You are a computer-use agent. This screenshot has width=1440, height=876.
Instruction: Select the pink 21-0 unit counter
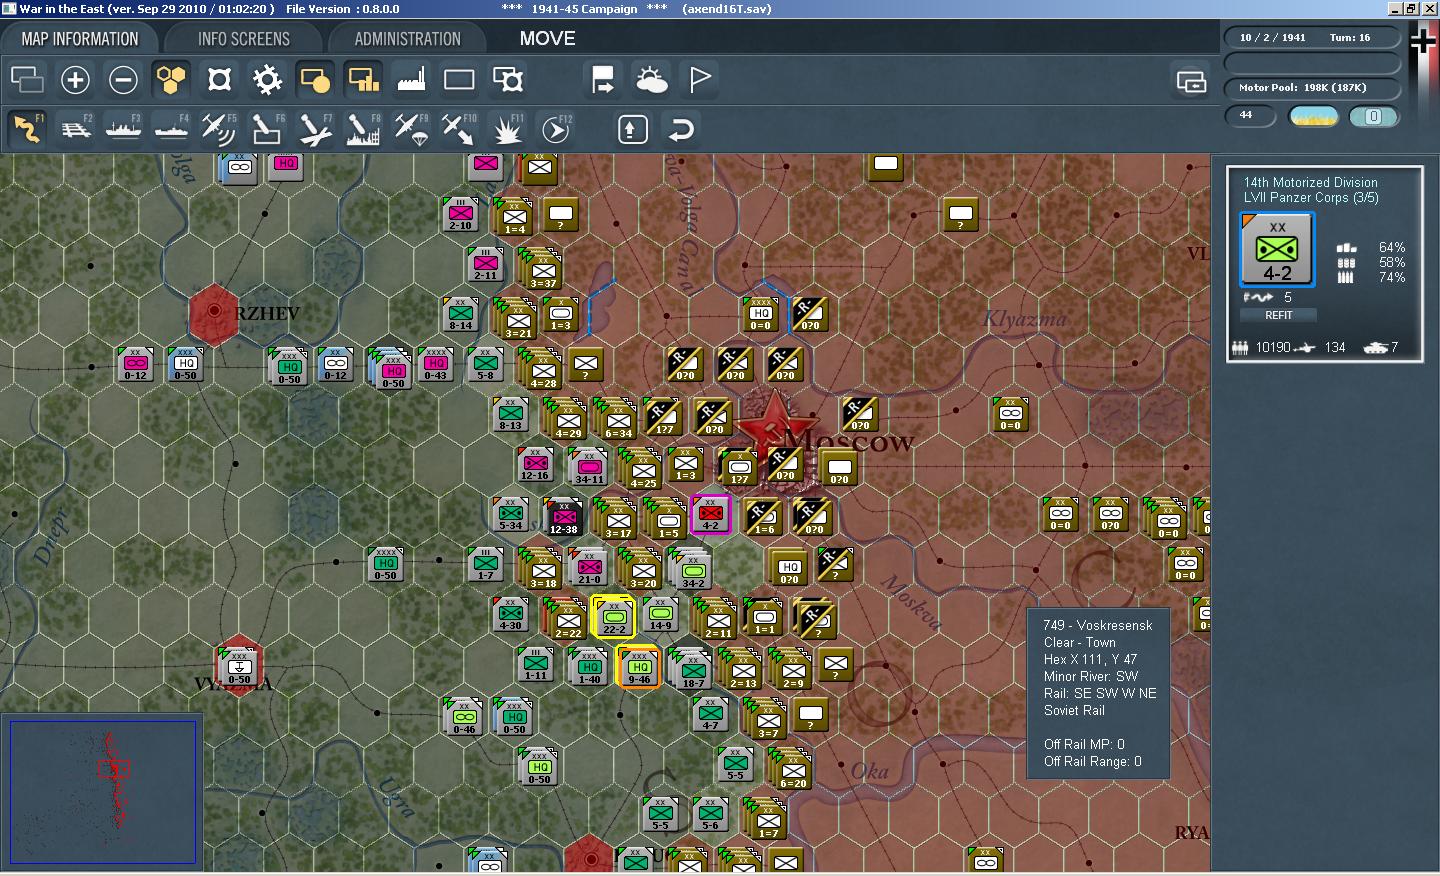pyautogui.click(x=589, y=567)
